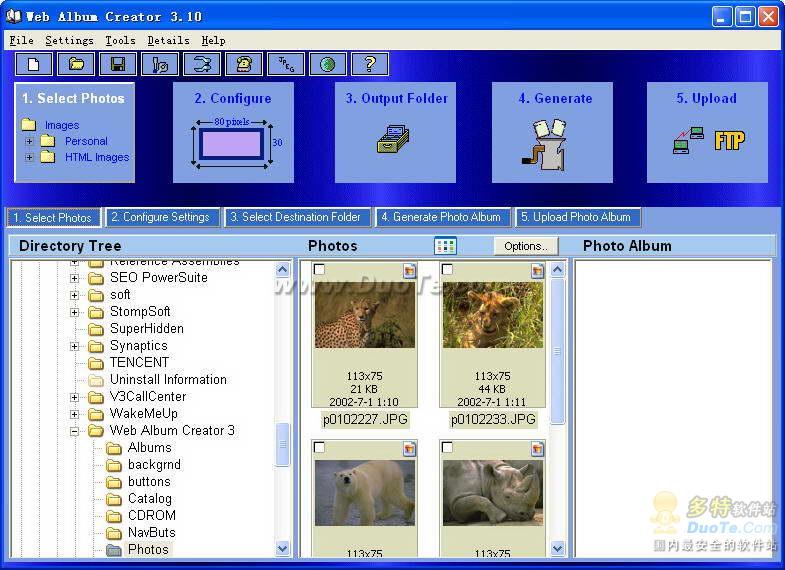This screenshot has height=570, width=785.
Task: Select the NavButs folder in tree
Action: pyautogui.click(x=152, y=532)
